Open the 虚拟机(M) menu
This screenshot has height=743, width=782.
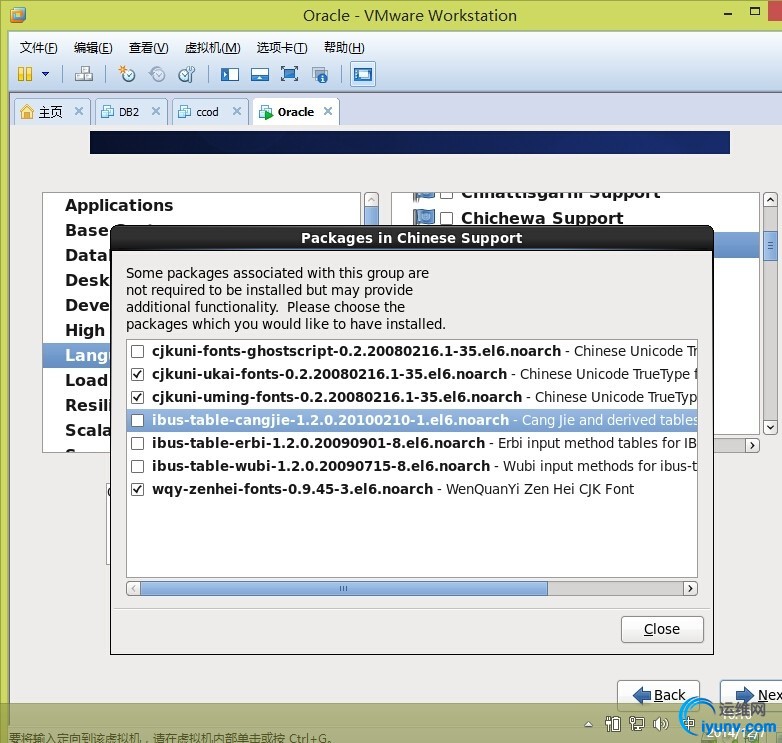212,48
